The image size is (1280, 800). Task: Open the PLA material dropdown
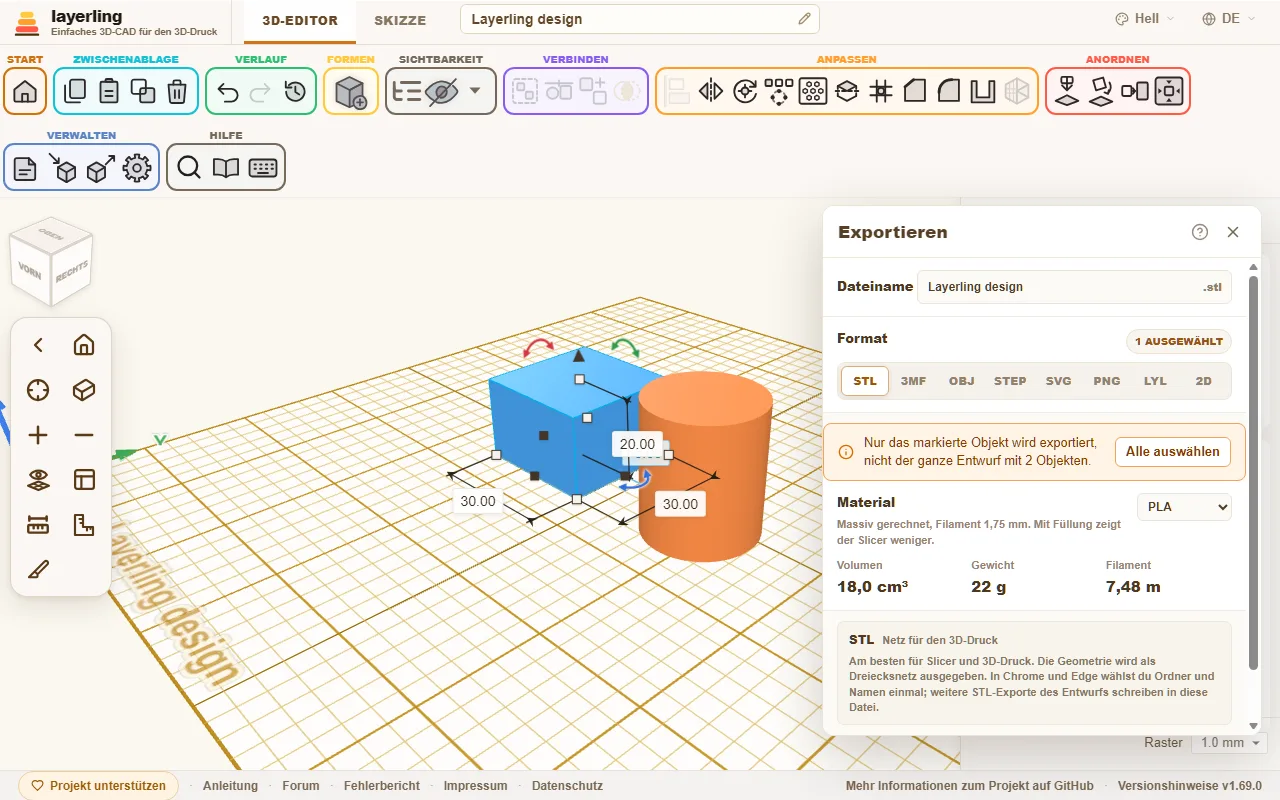1184,507
